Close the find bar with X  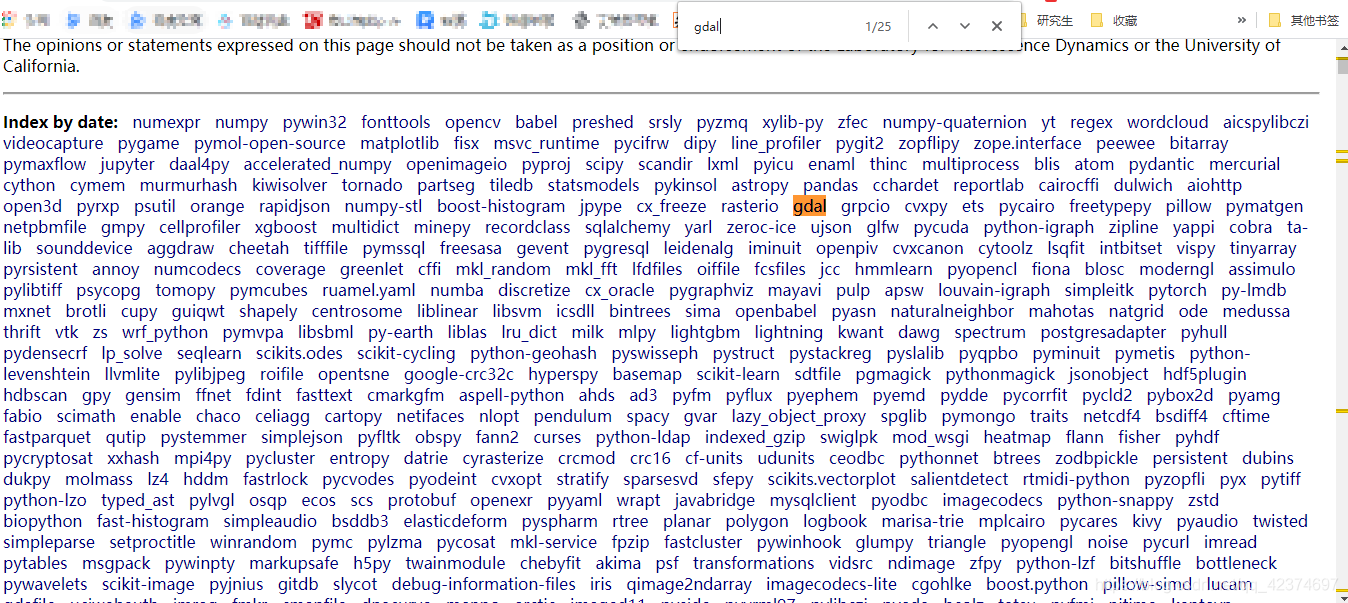[x=997, y=26]
